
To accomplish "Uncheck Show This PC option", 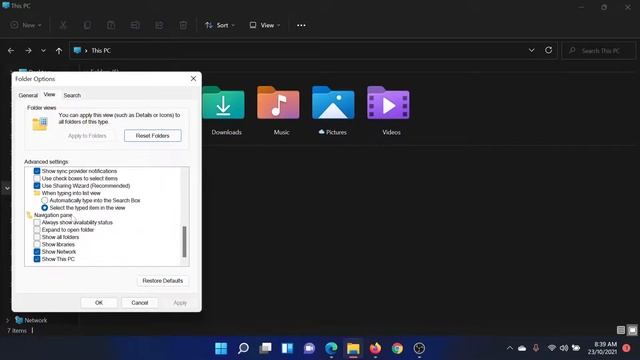I will [x=37, y=259].
